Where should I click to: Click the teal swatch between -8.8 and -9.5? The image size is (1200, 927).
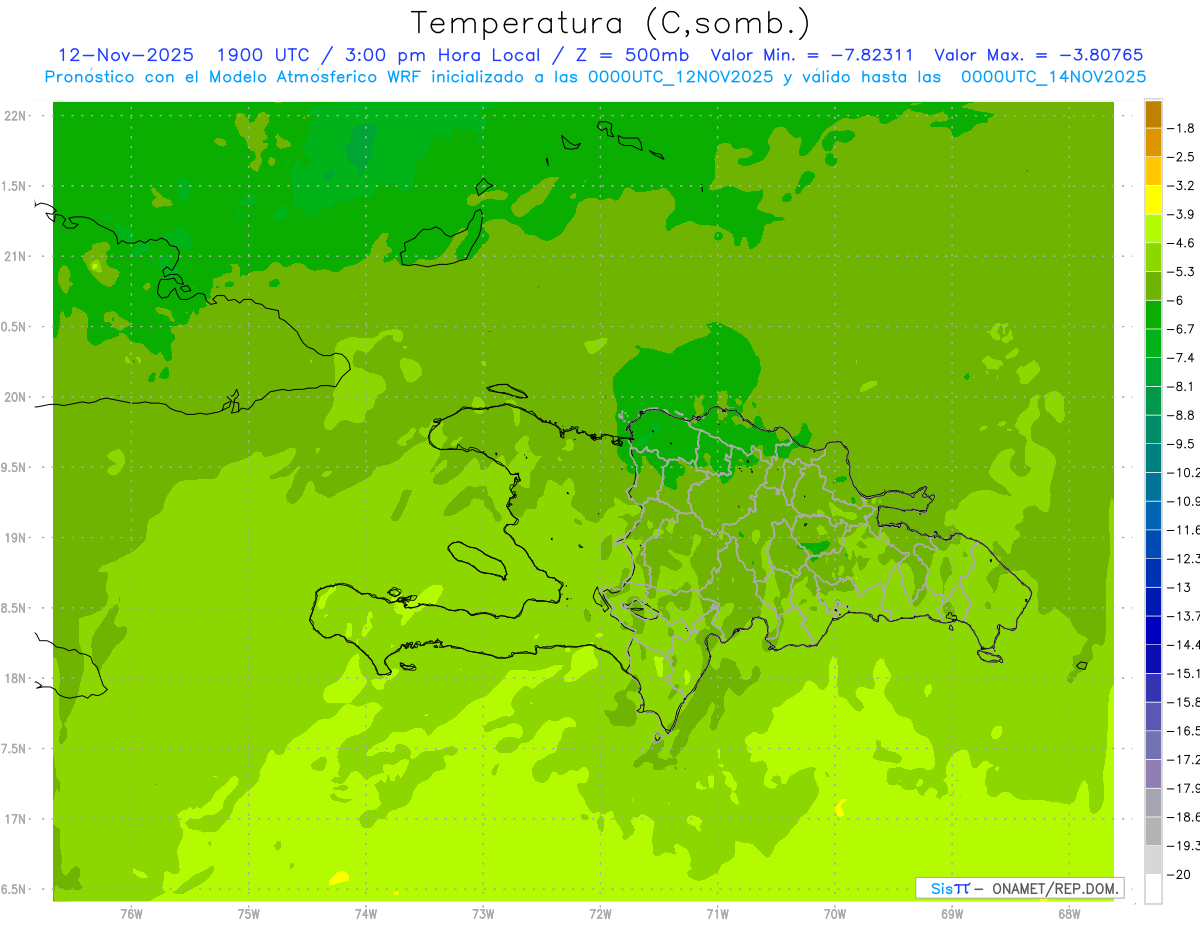[x=1153, y=430]
